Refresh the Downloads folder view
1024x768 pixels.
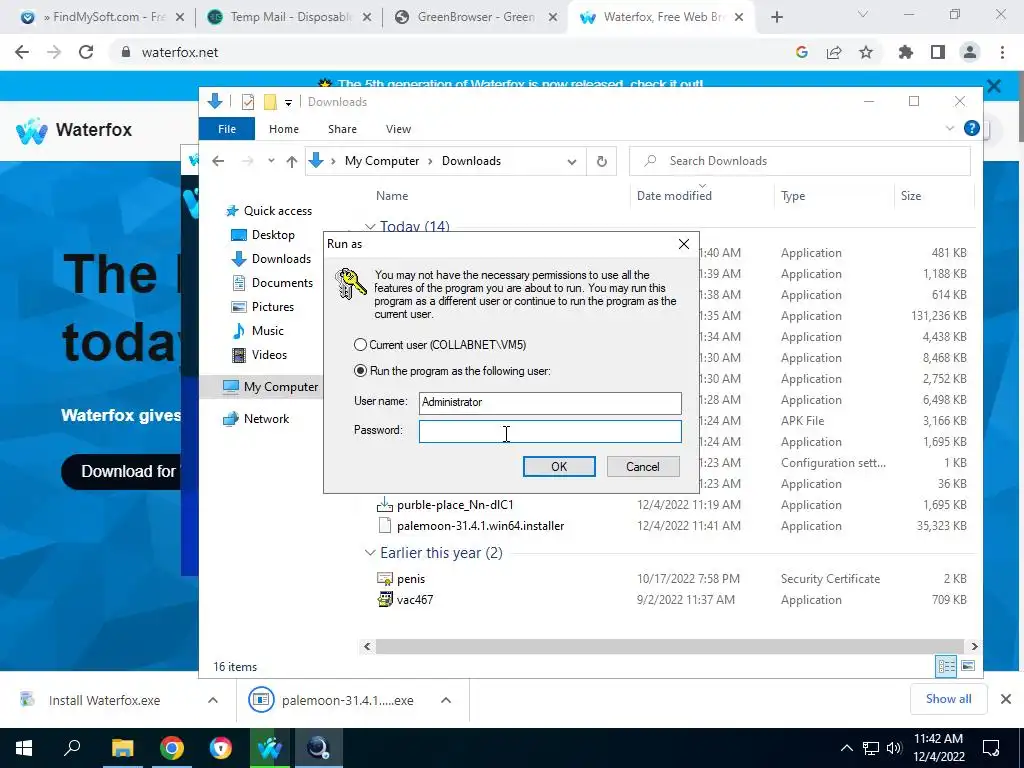click(x=602, y=161)
